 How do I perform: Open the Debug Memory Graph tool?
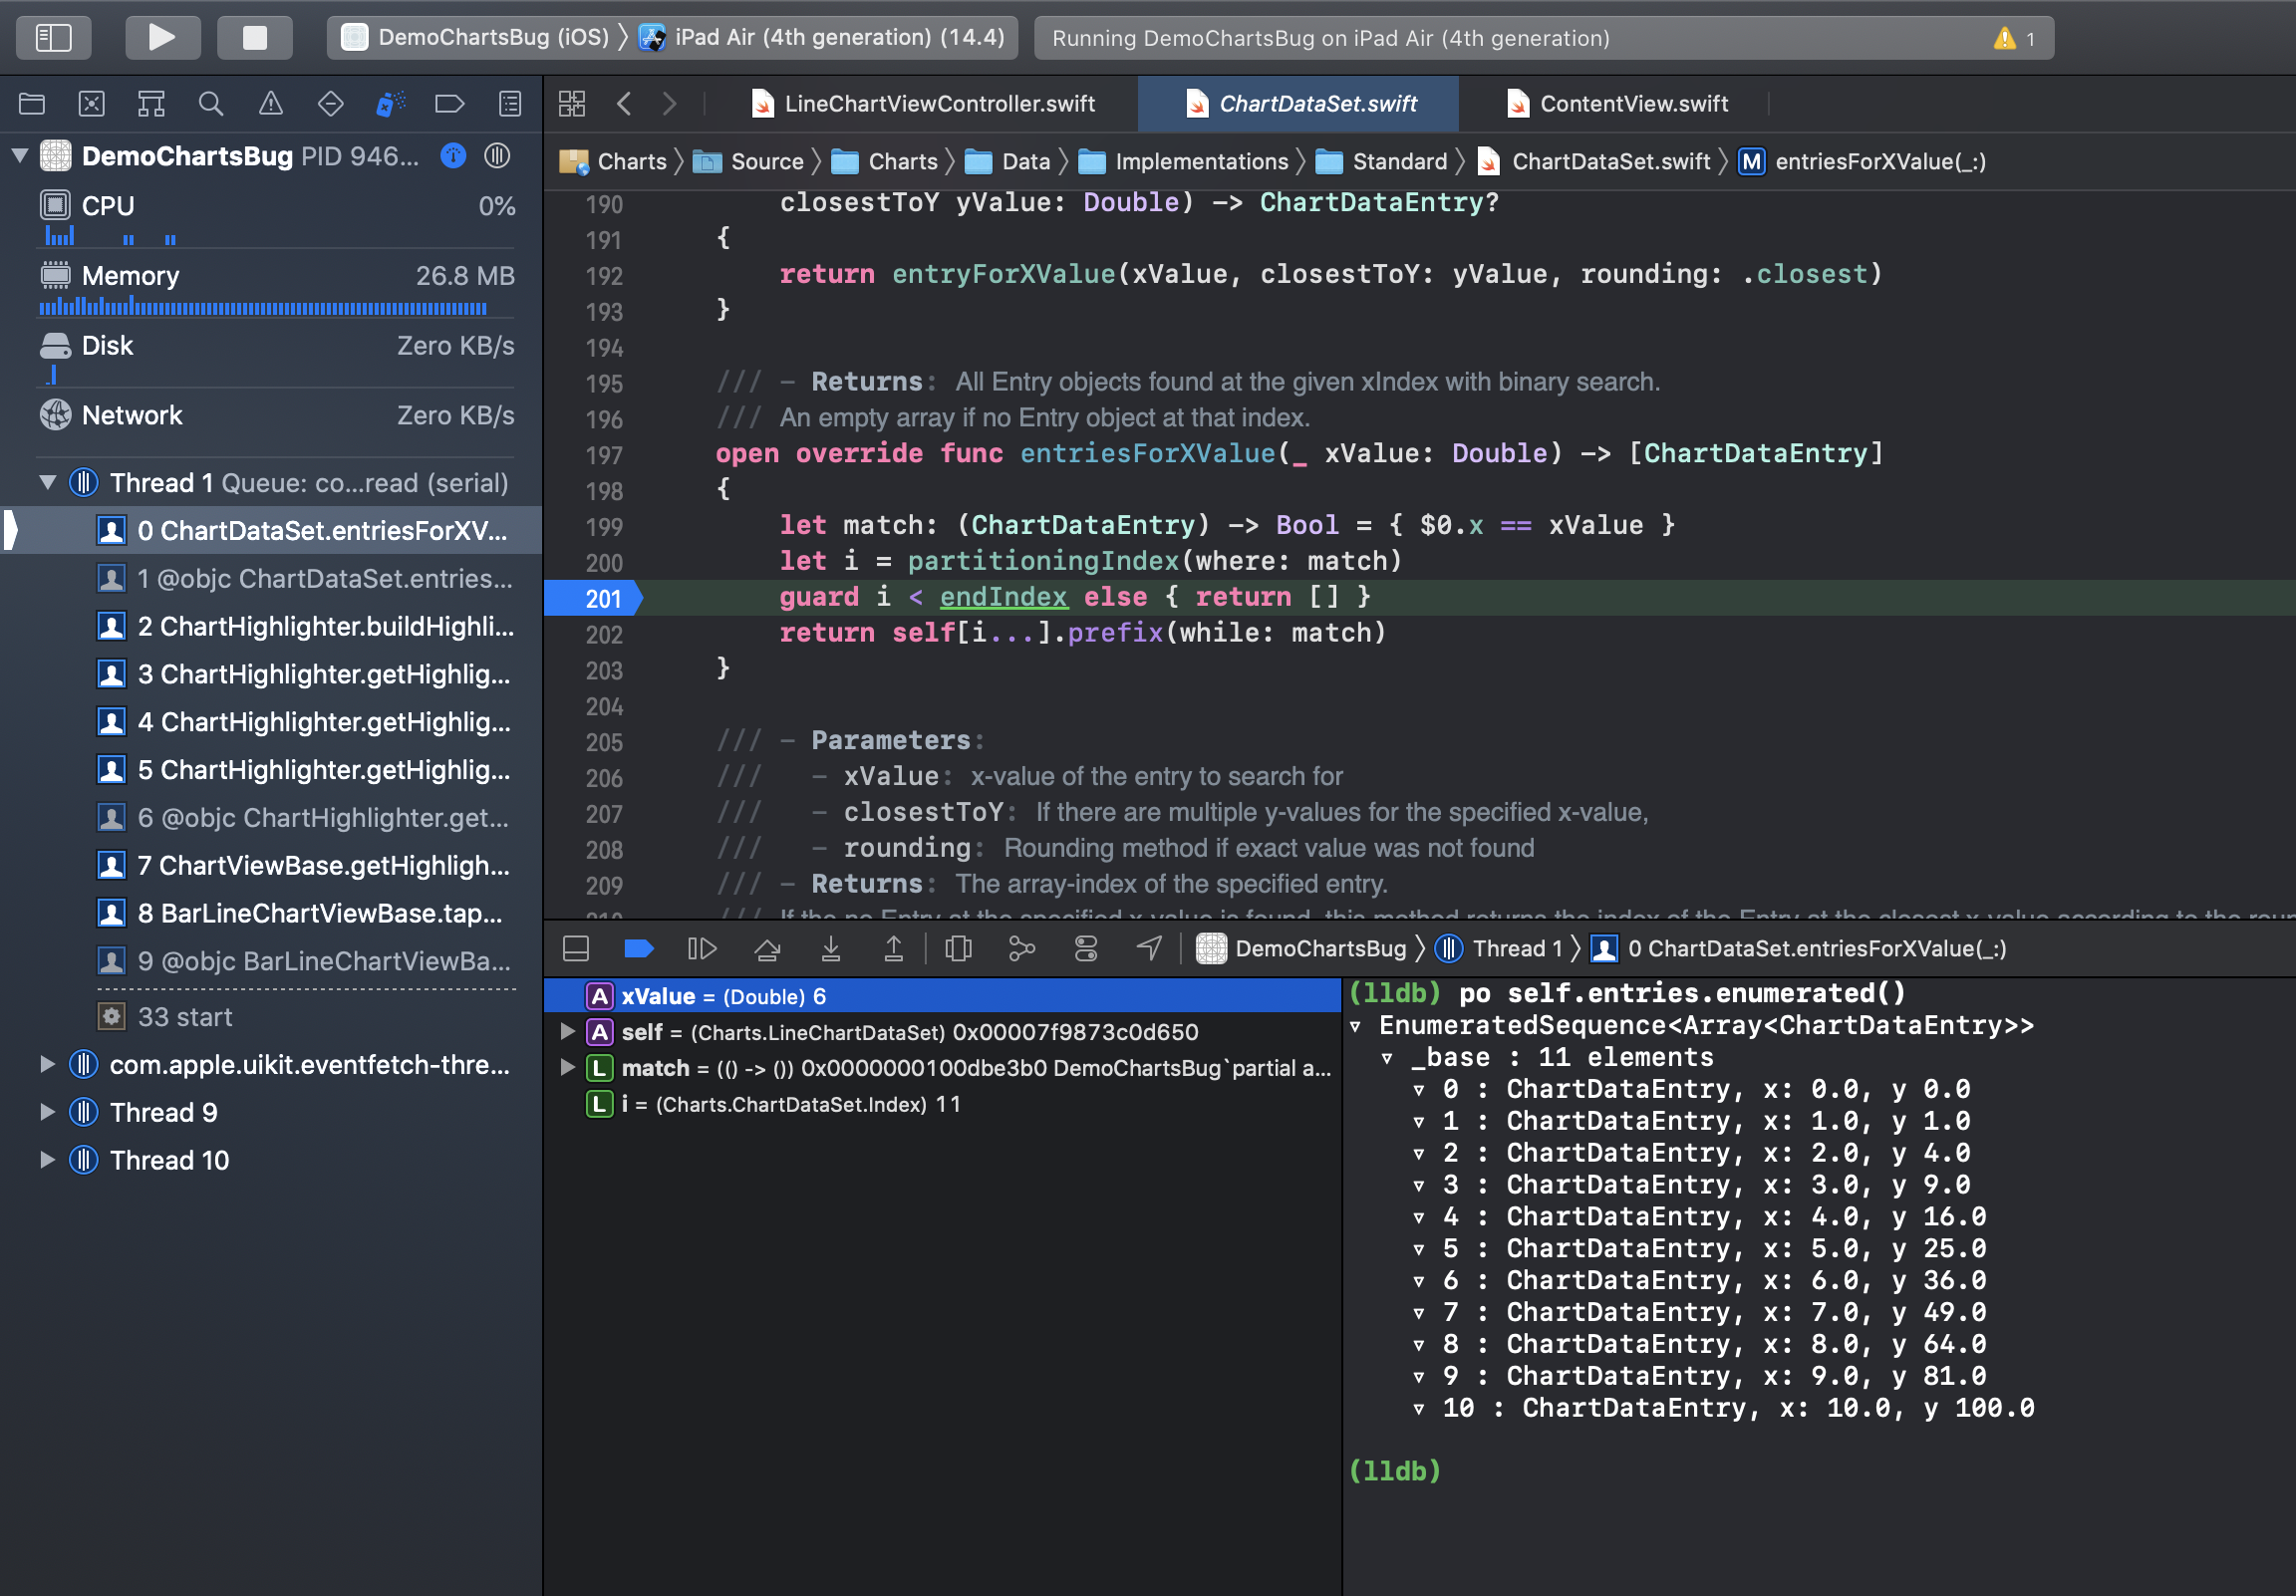[x=1021, y=948]
